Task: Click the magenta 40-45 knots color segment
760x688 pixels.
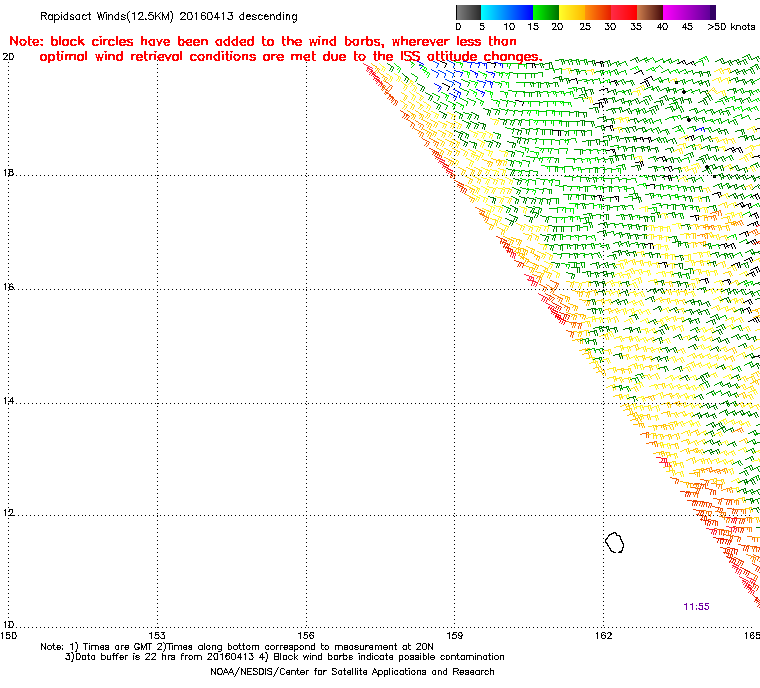Action: pyautogui.click(x=677, y=12)
